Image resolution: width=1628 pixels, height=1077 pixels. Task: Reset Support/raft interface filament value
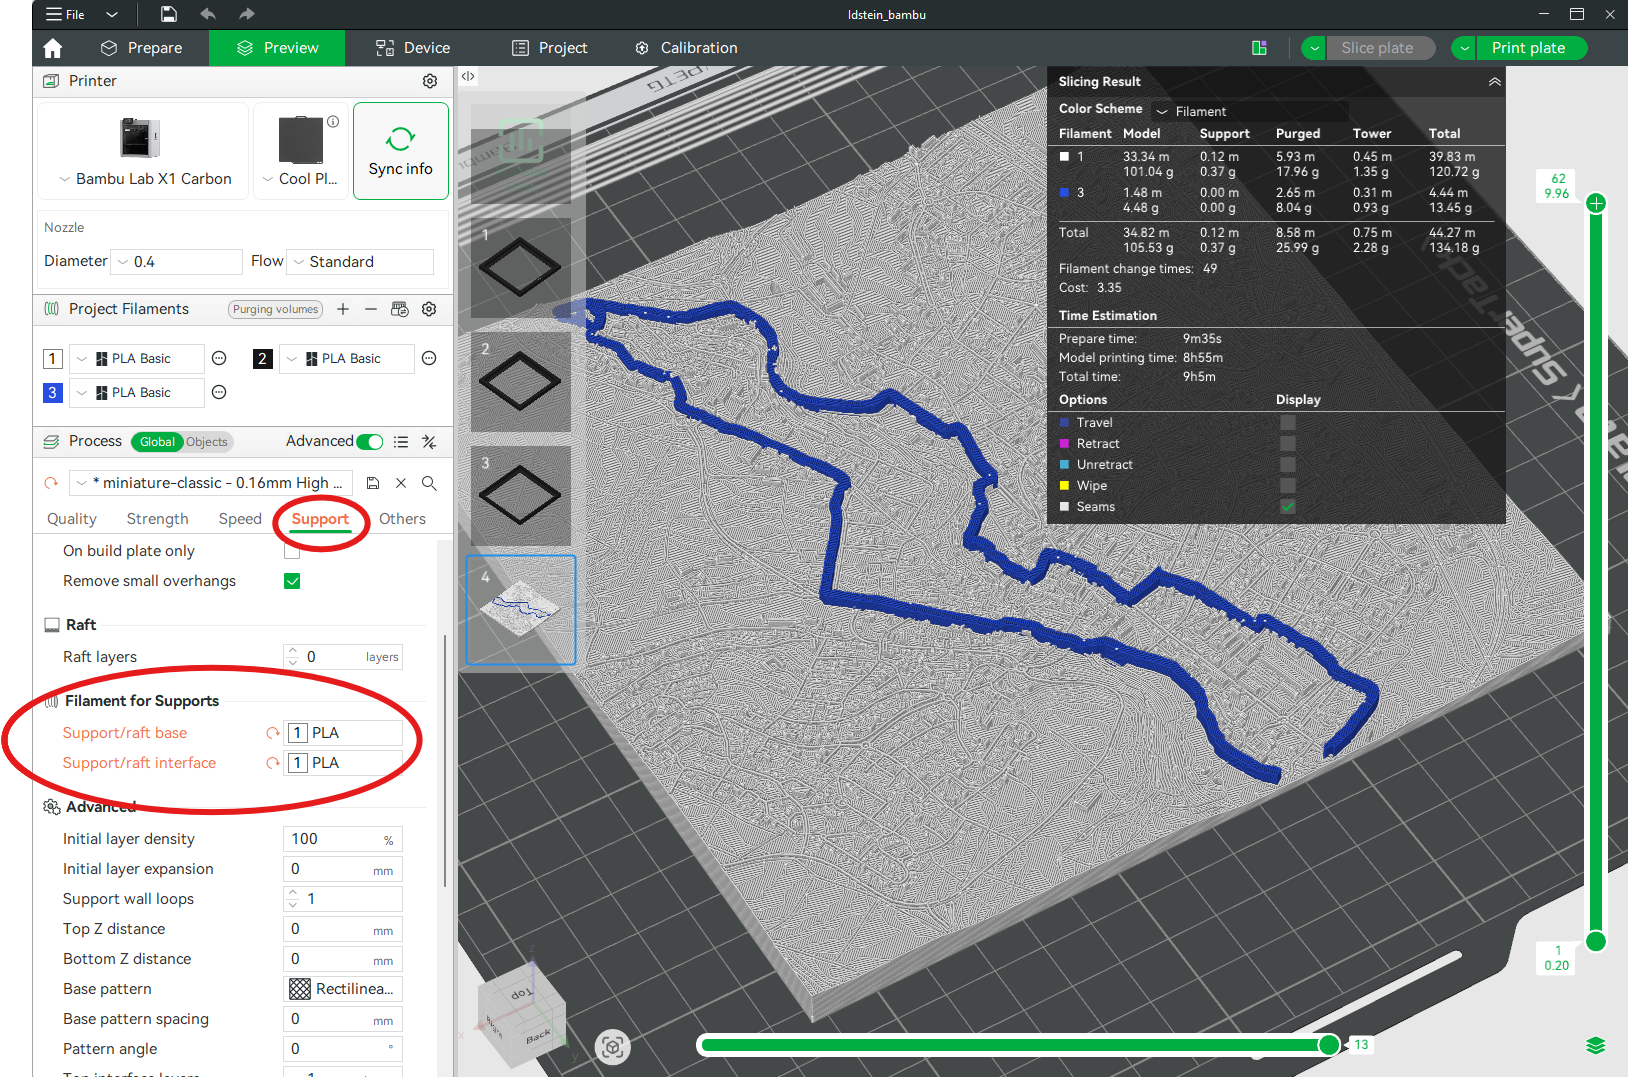(272, 763)
